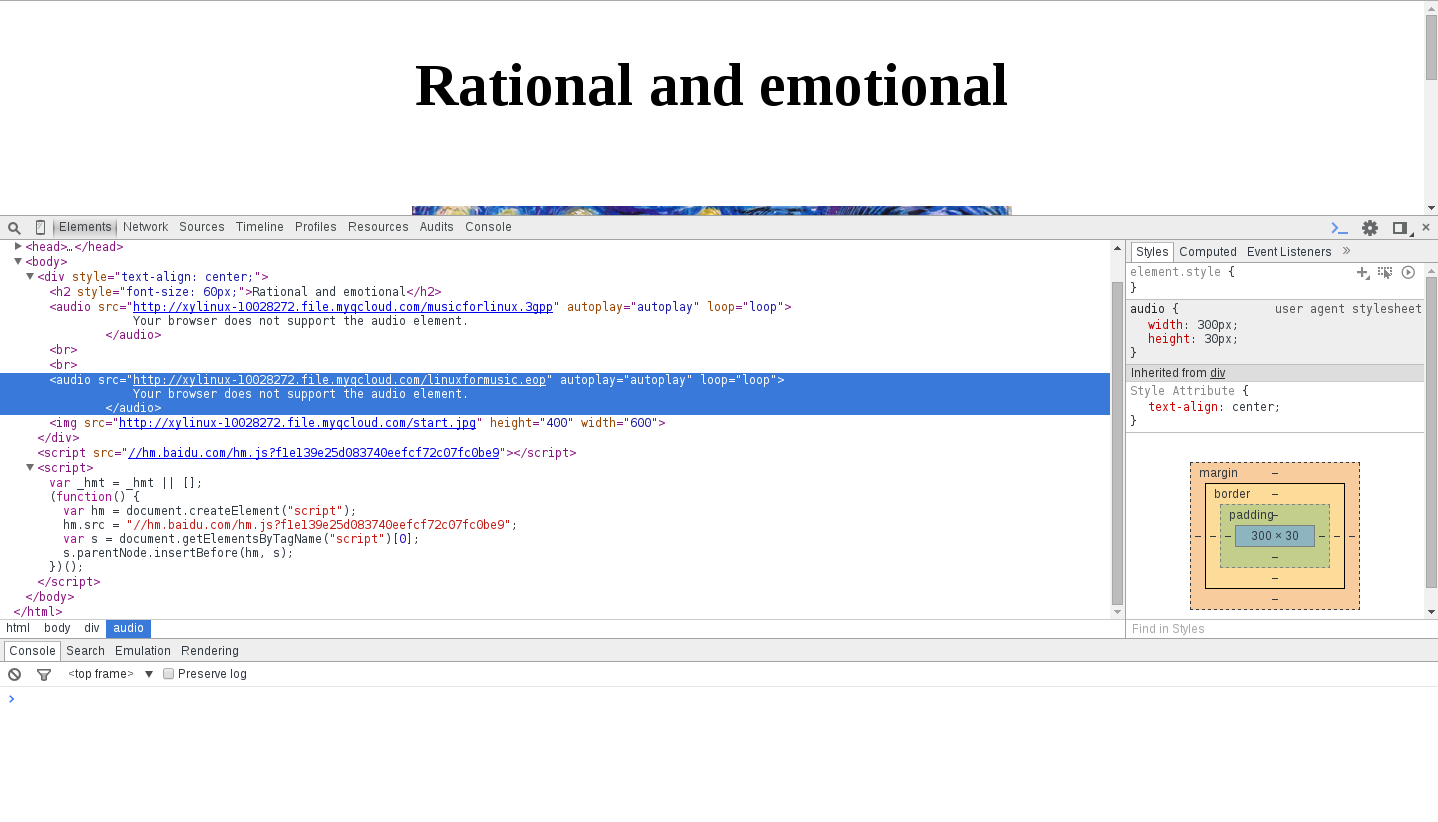Image resolution: width=1438 pixels, height=822 pixels.
Task: Switch to the Sources tab
Action: click(202, 227)
